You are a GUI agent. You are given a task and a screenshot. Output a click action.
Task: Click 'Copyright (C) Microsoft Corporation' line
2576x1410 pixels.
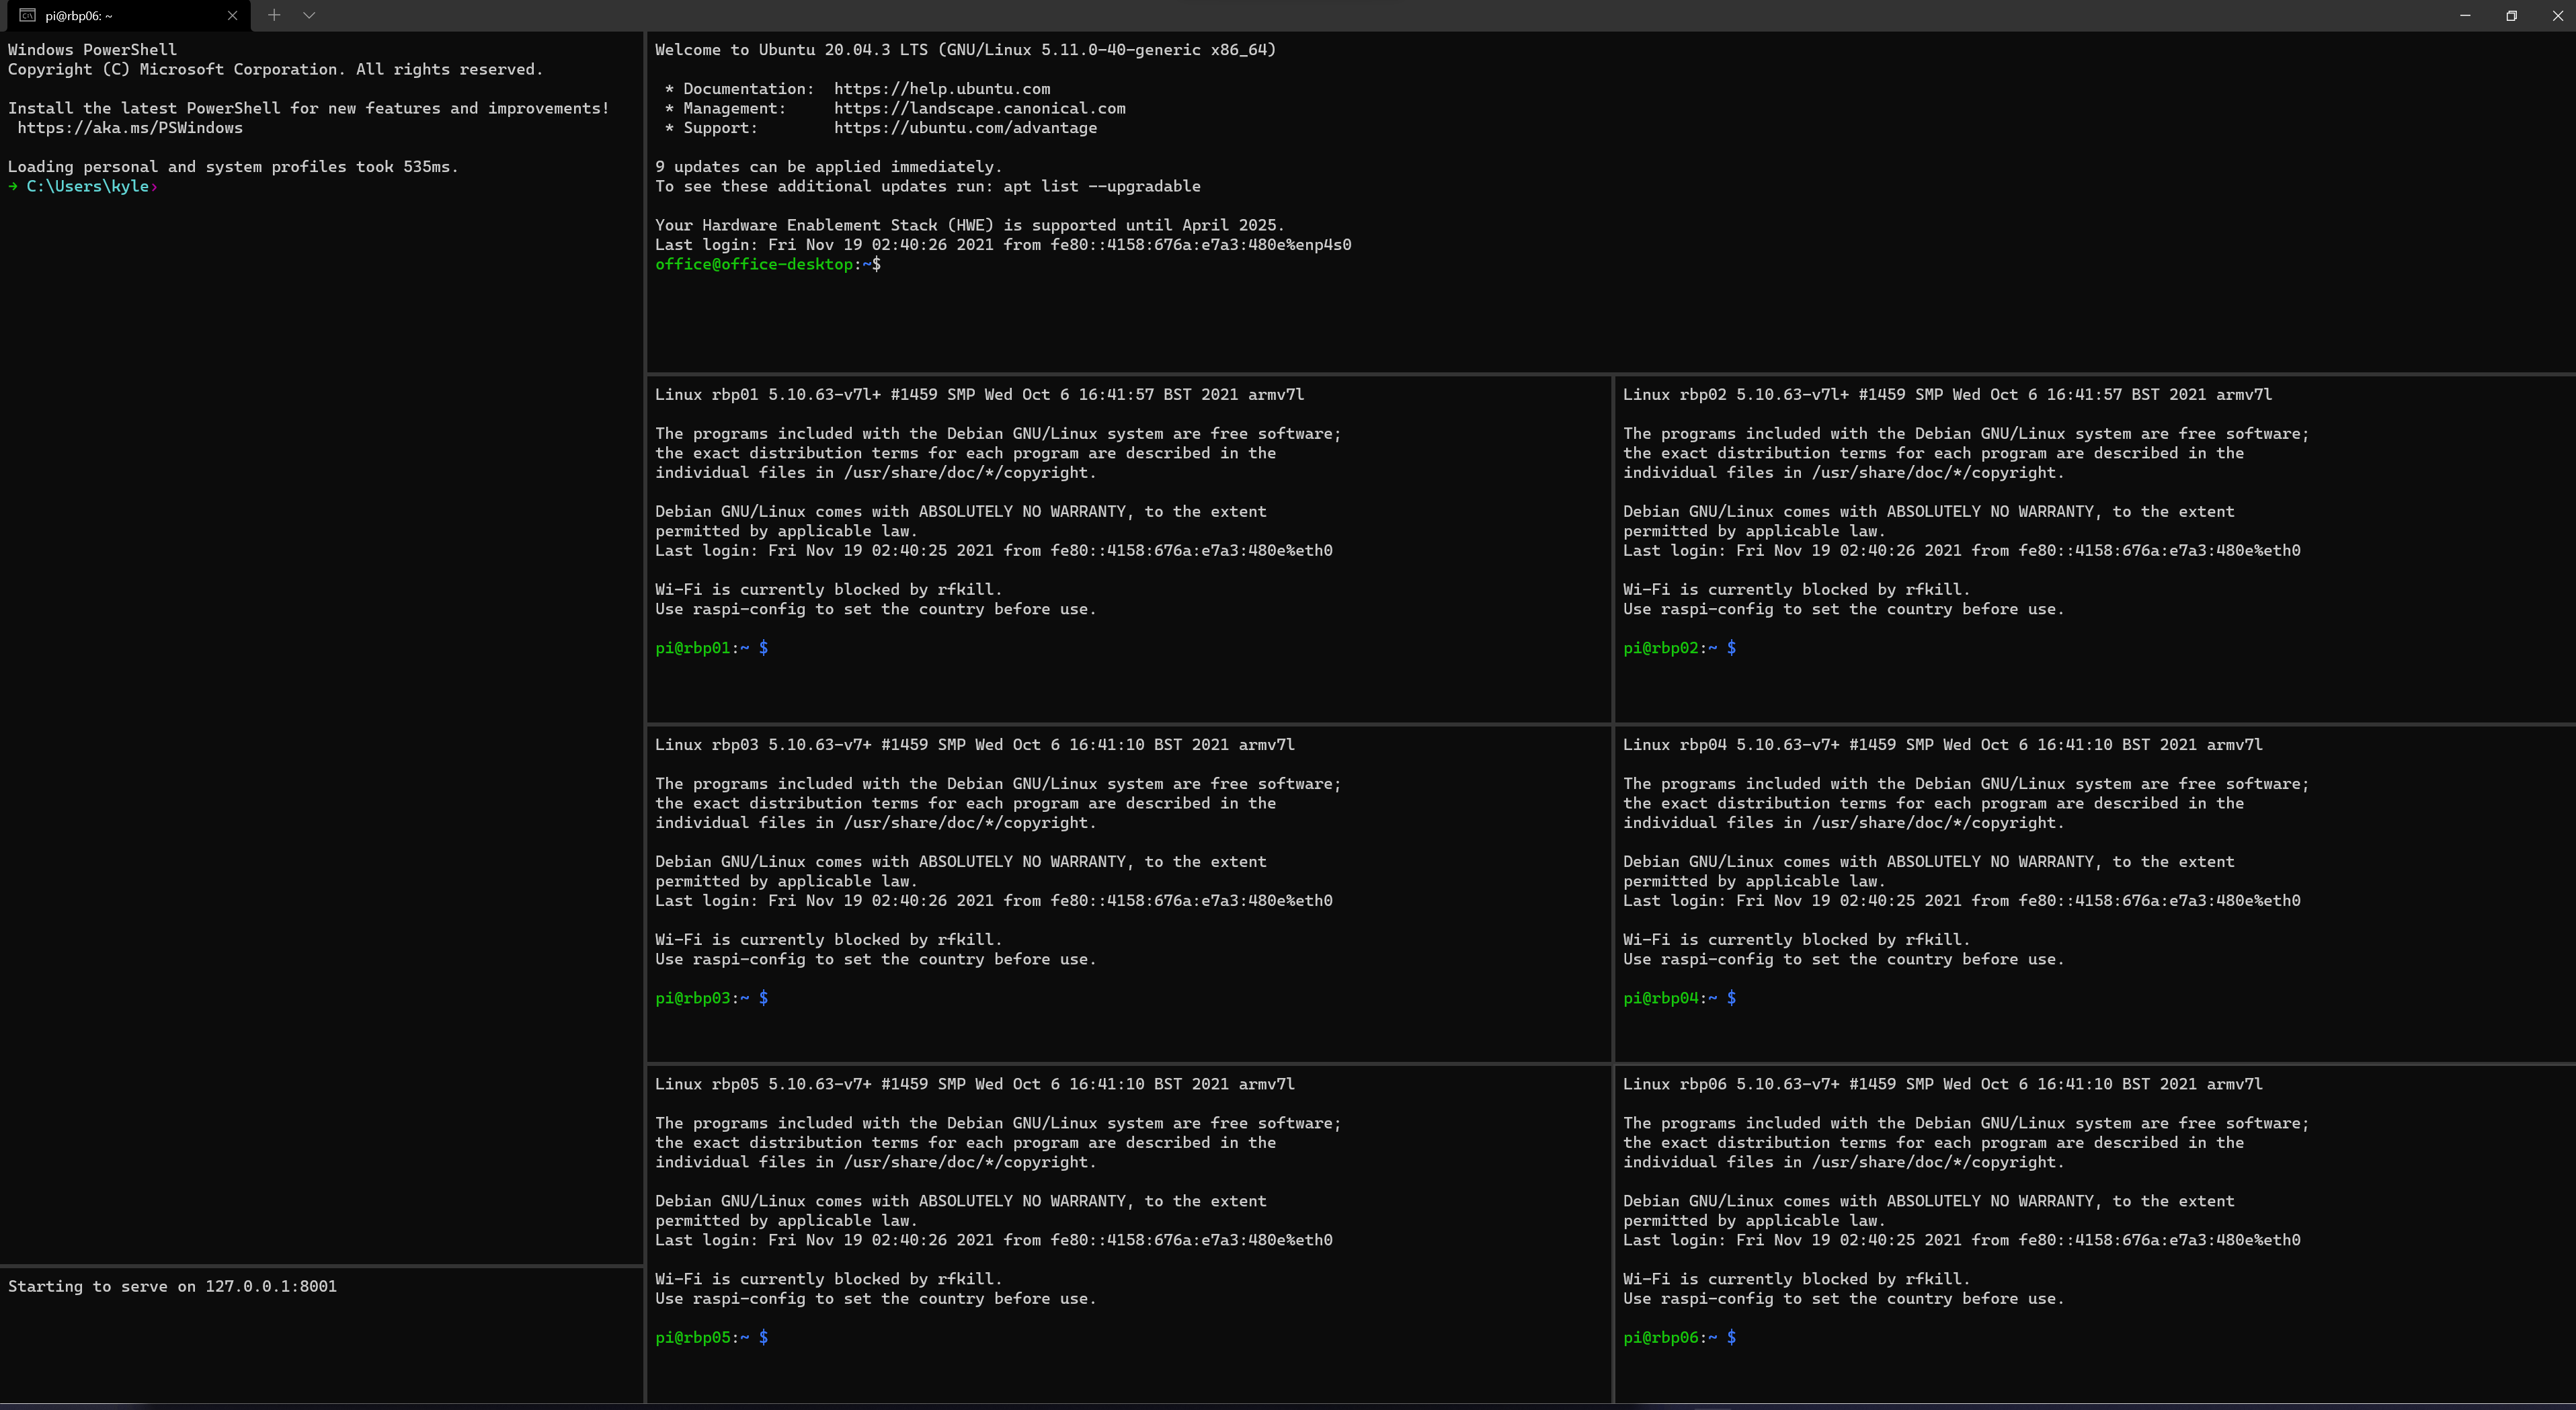tap(275, 69)
